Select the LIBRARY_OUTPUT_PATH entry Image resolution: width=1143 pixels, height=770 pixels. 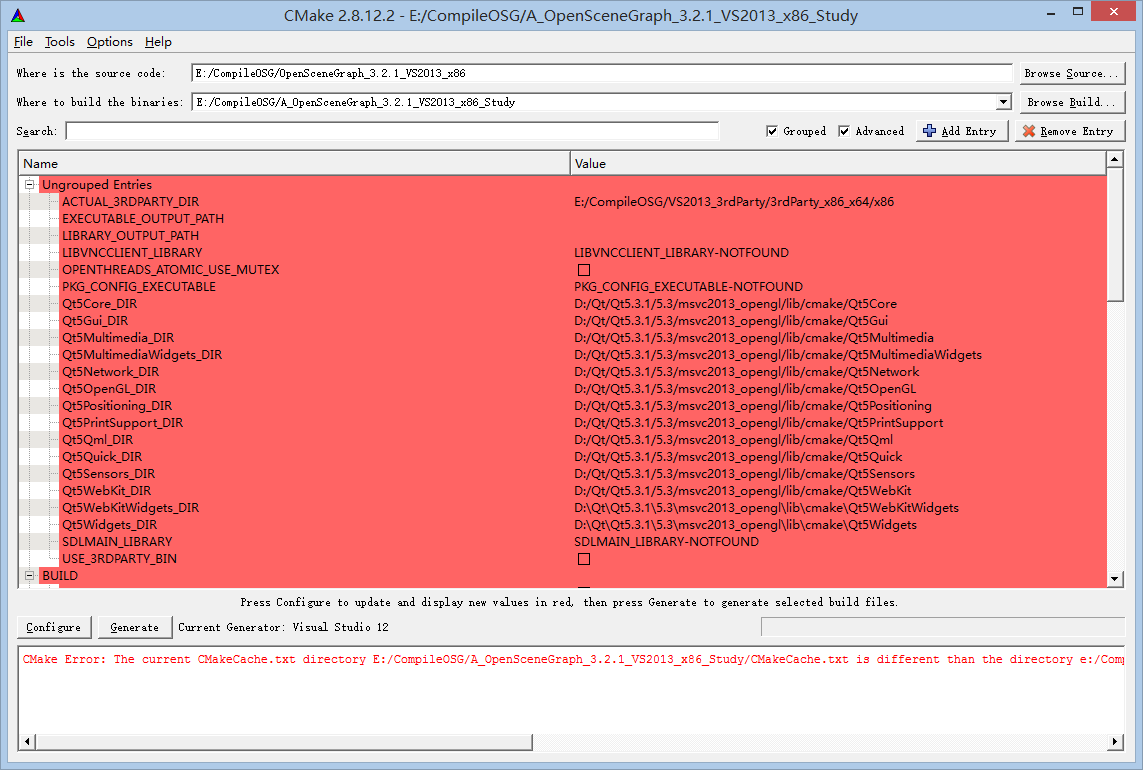pyautogui.click(x=130, y=236)
